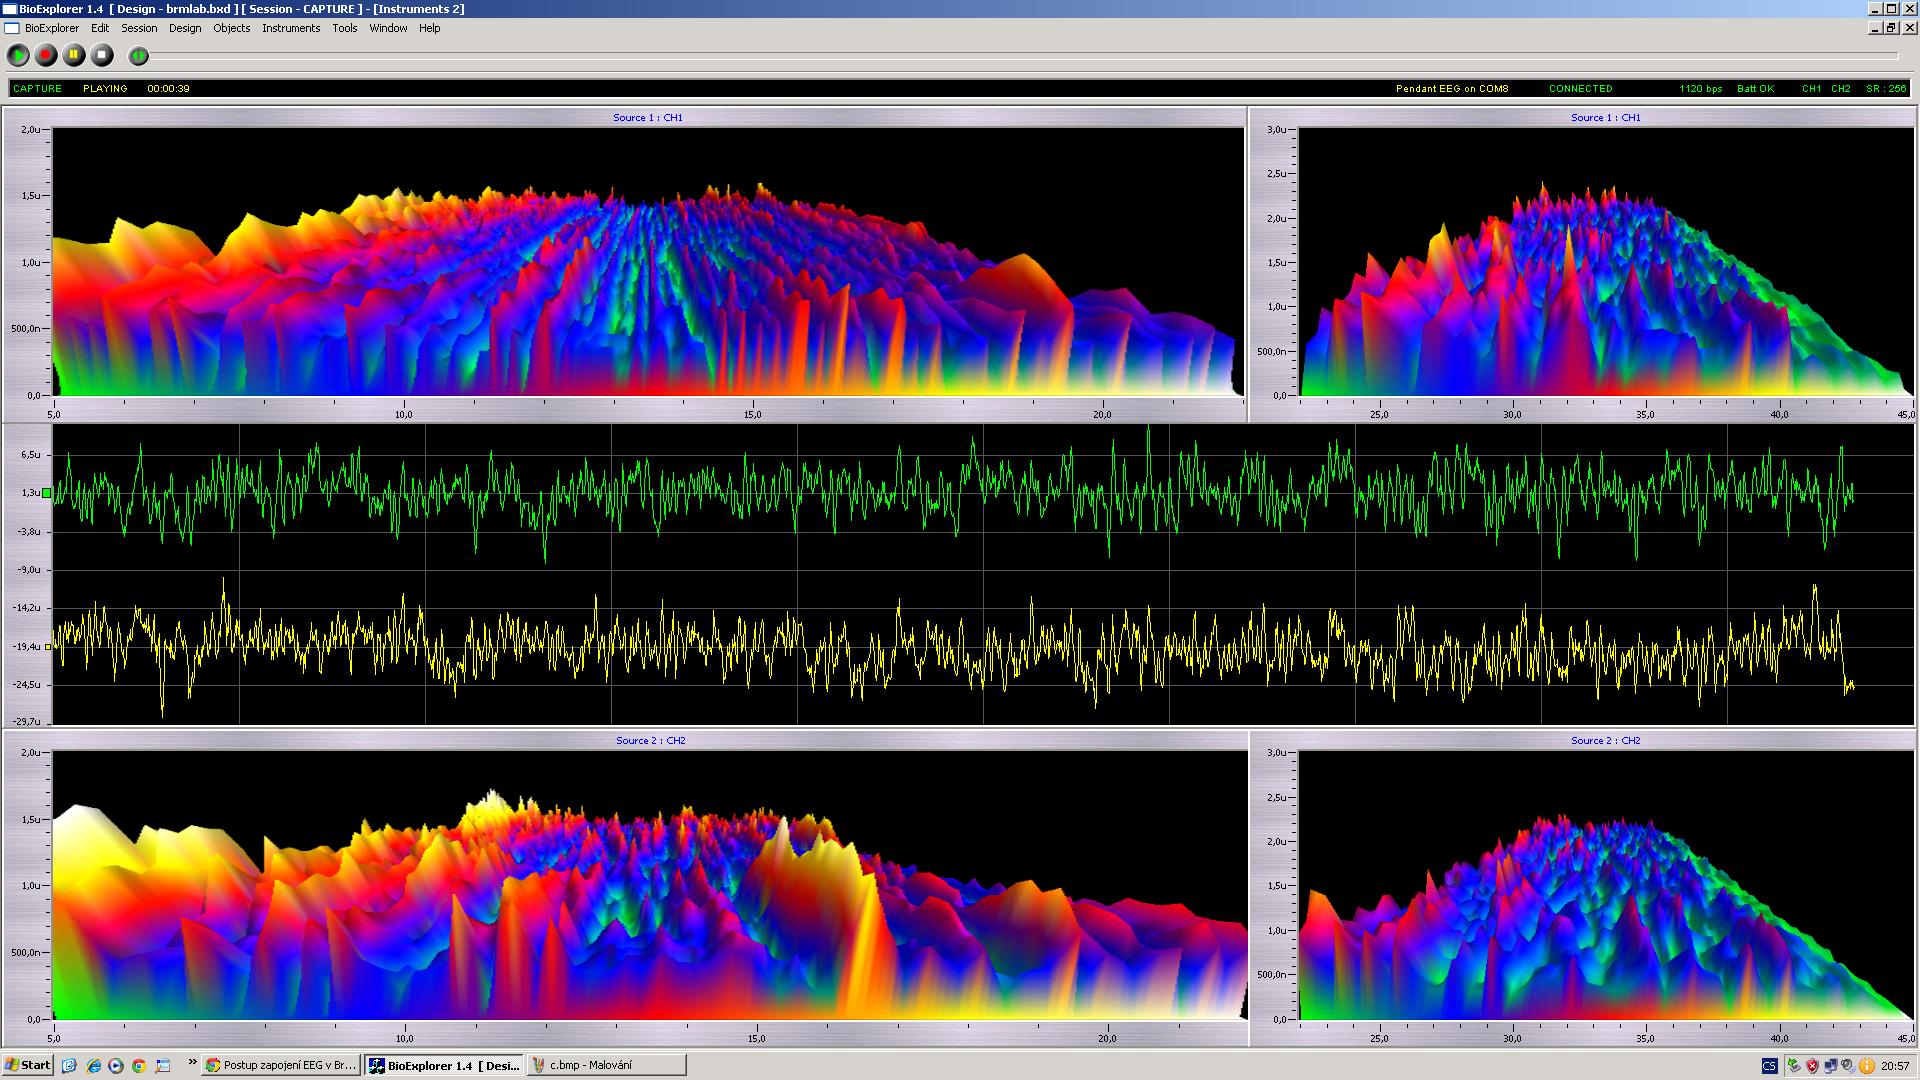The image size is (1920, 1080).
Task: Open the Session menu
Action: click(x=139, y=28)
